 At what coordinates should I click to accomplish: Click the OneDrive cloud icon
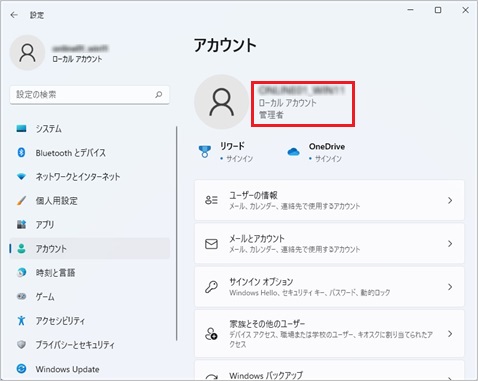(x=293, y=152)
